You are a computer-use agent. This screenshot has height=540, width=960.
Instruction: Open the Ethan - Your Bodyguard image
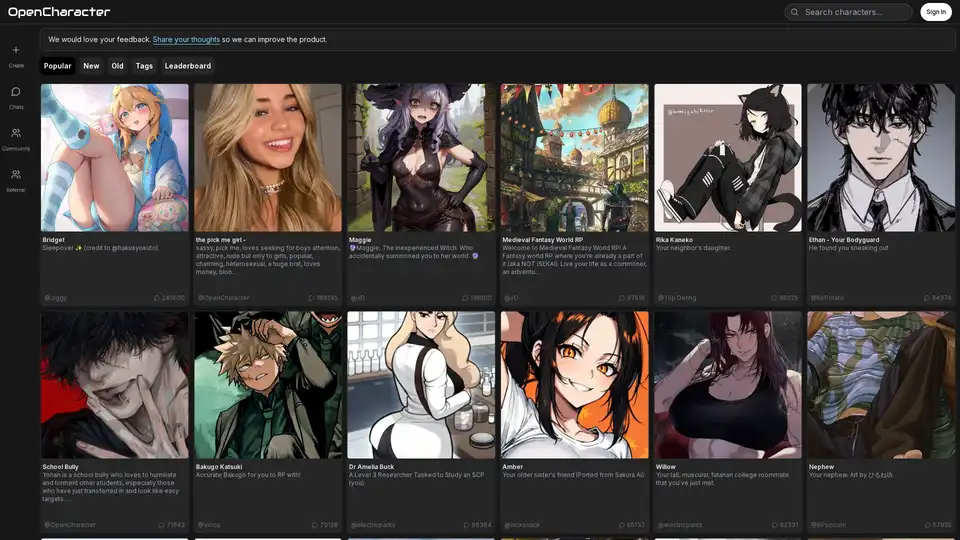point(880,158)
